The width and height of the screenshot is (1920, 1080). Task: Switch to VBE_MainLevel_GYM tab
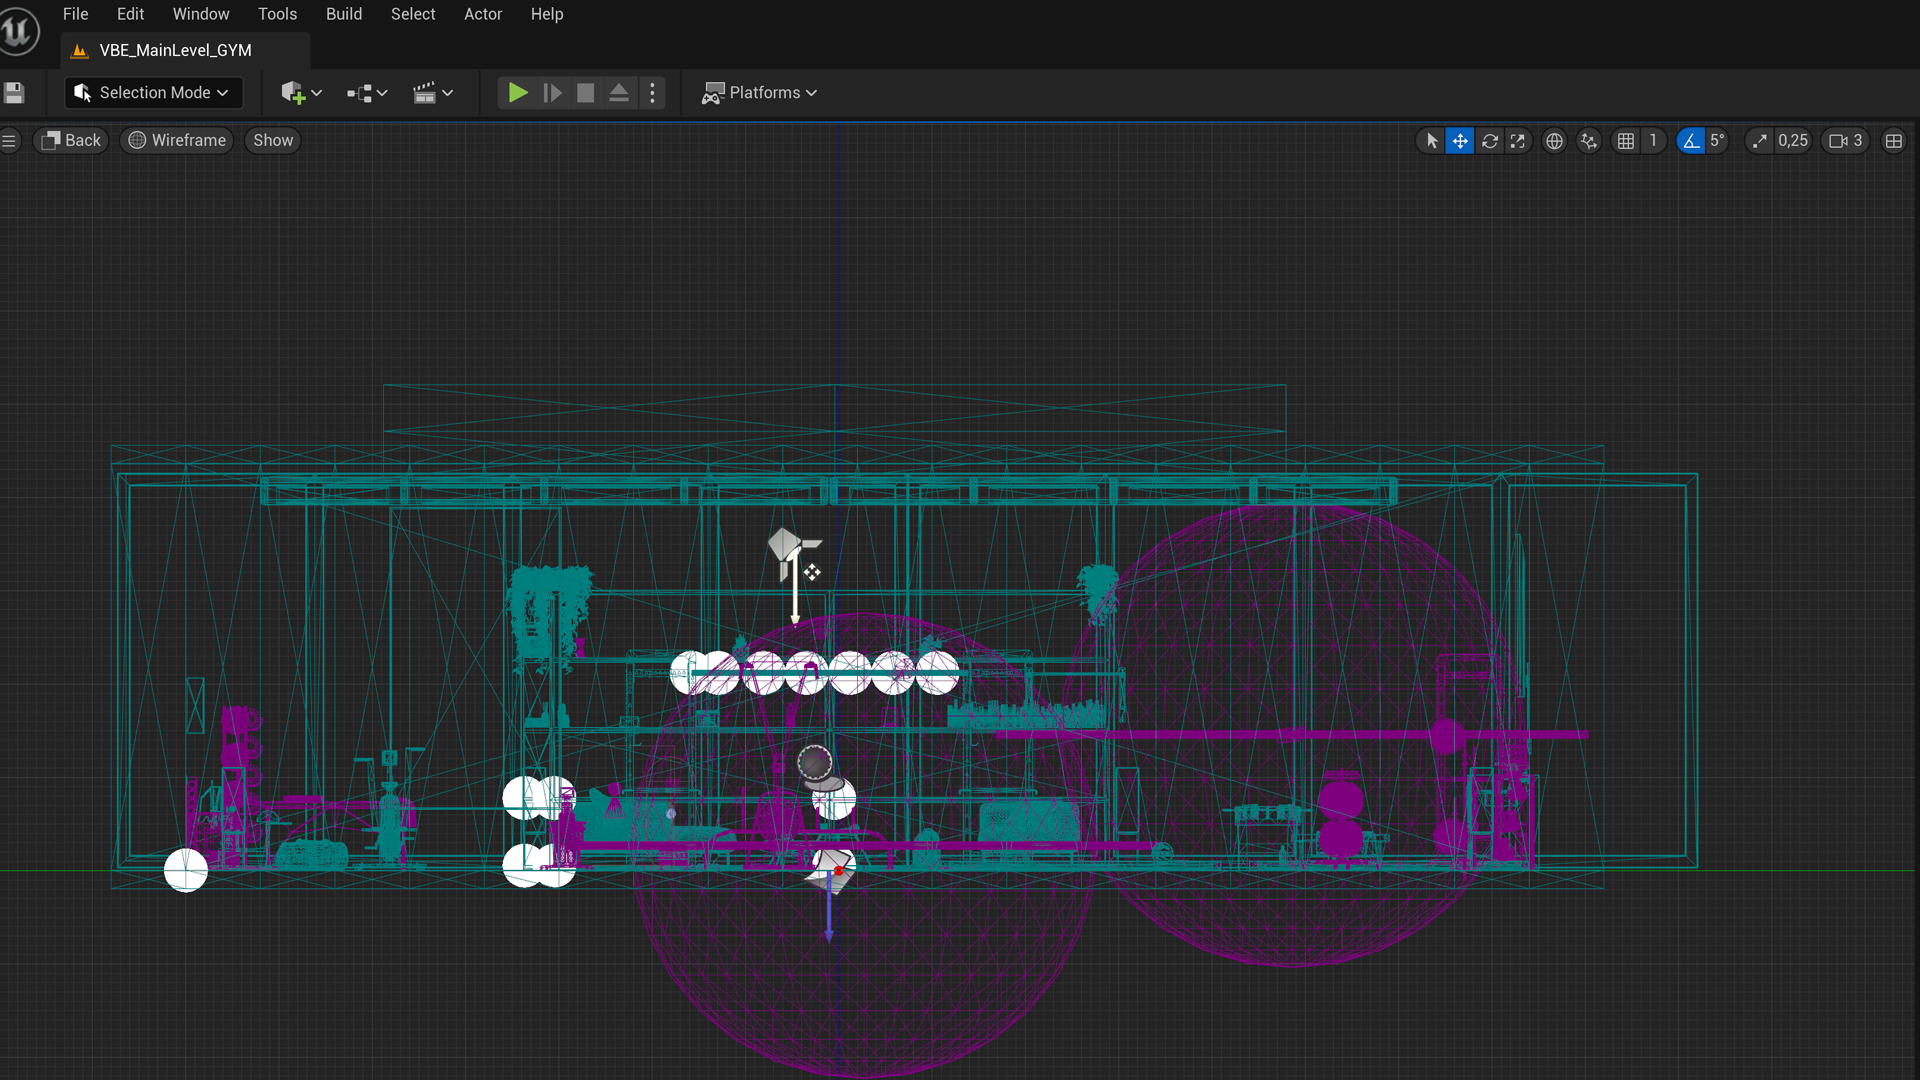click(x=175, y=50)
